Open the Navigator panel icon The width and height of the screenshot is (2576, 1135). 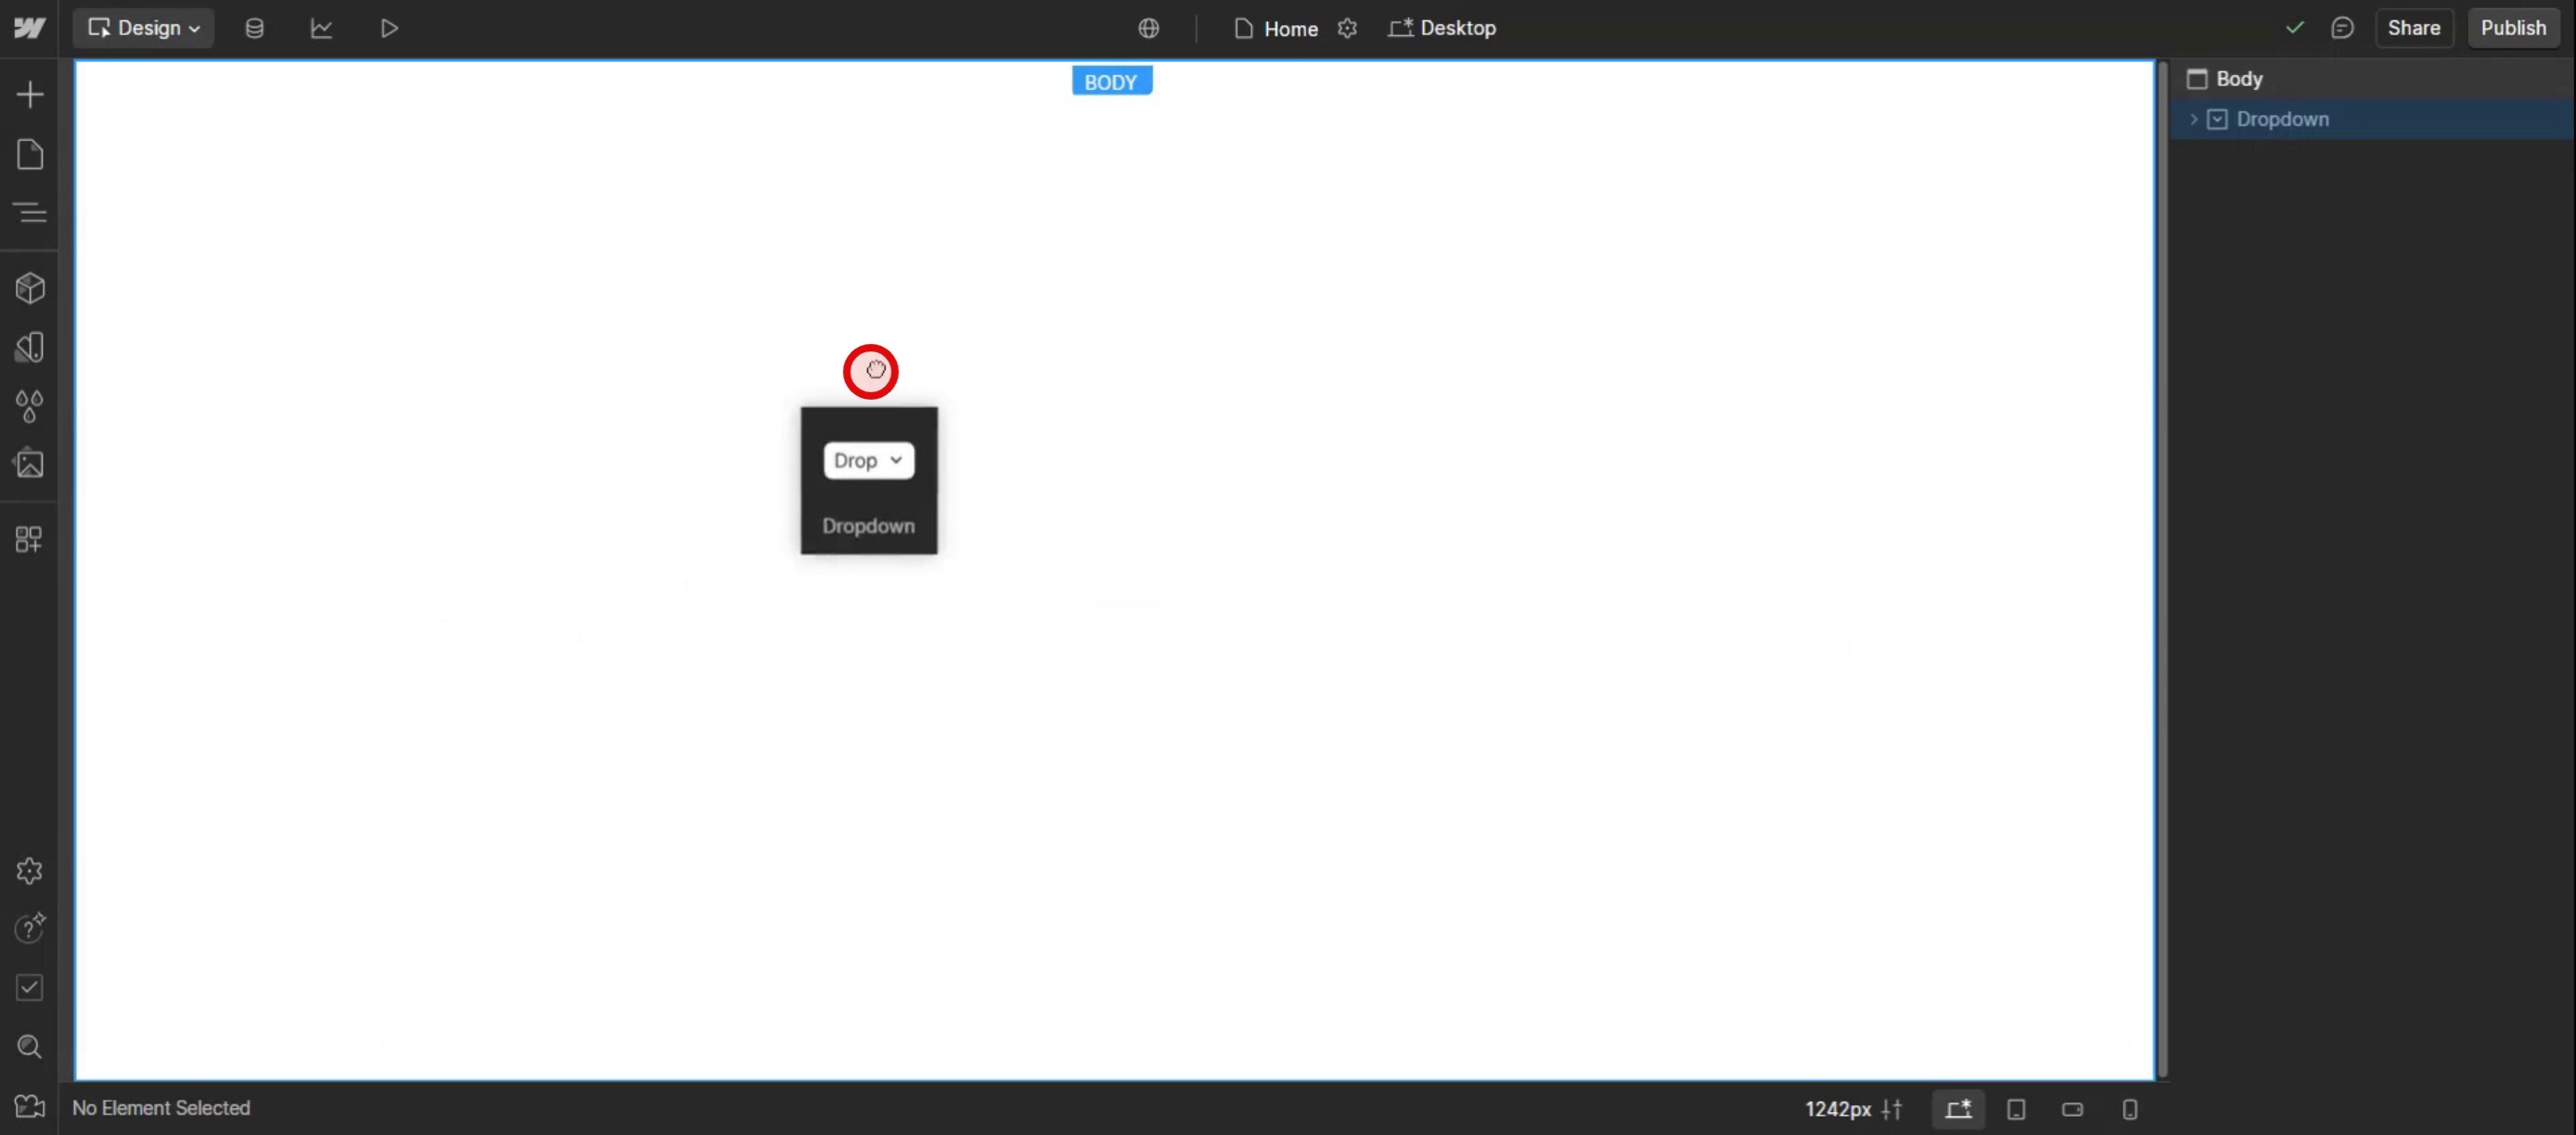tap(30, 212)
